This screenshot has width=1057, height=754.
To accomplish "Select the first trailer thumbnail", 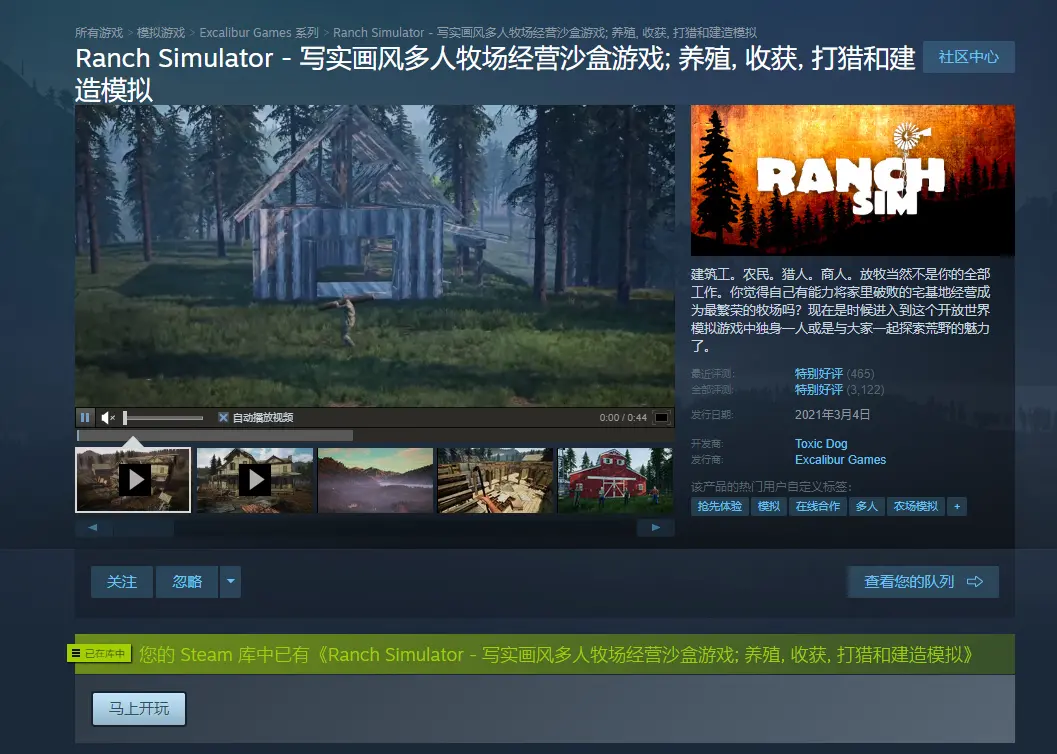I will tap(133, 480).
